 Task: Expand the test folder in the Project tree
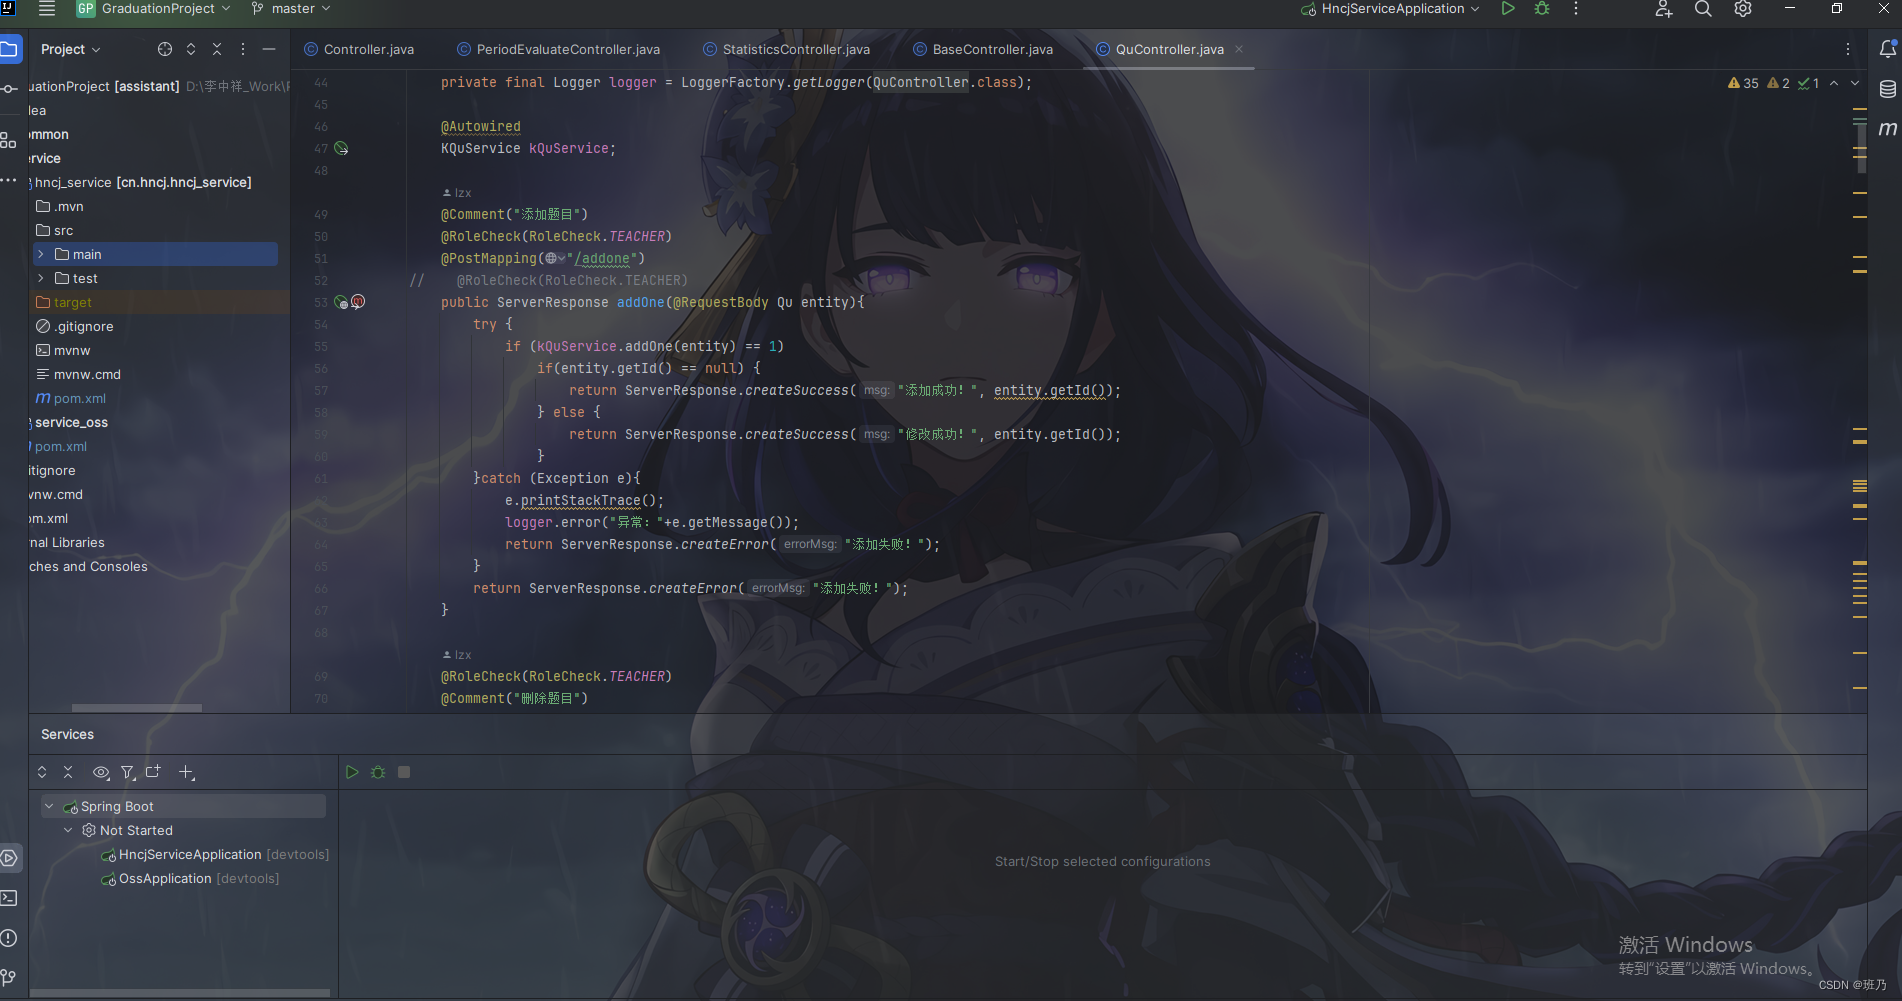coord(40,278)
